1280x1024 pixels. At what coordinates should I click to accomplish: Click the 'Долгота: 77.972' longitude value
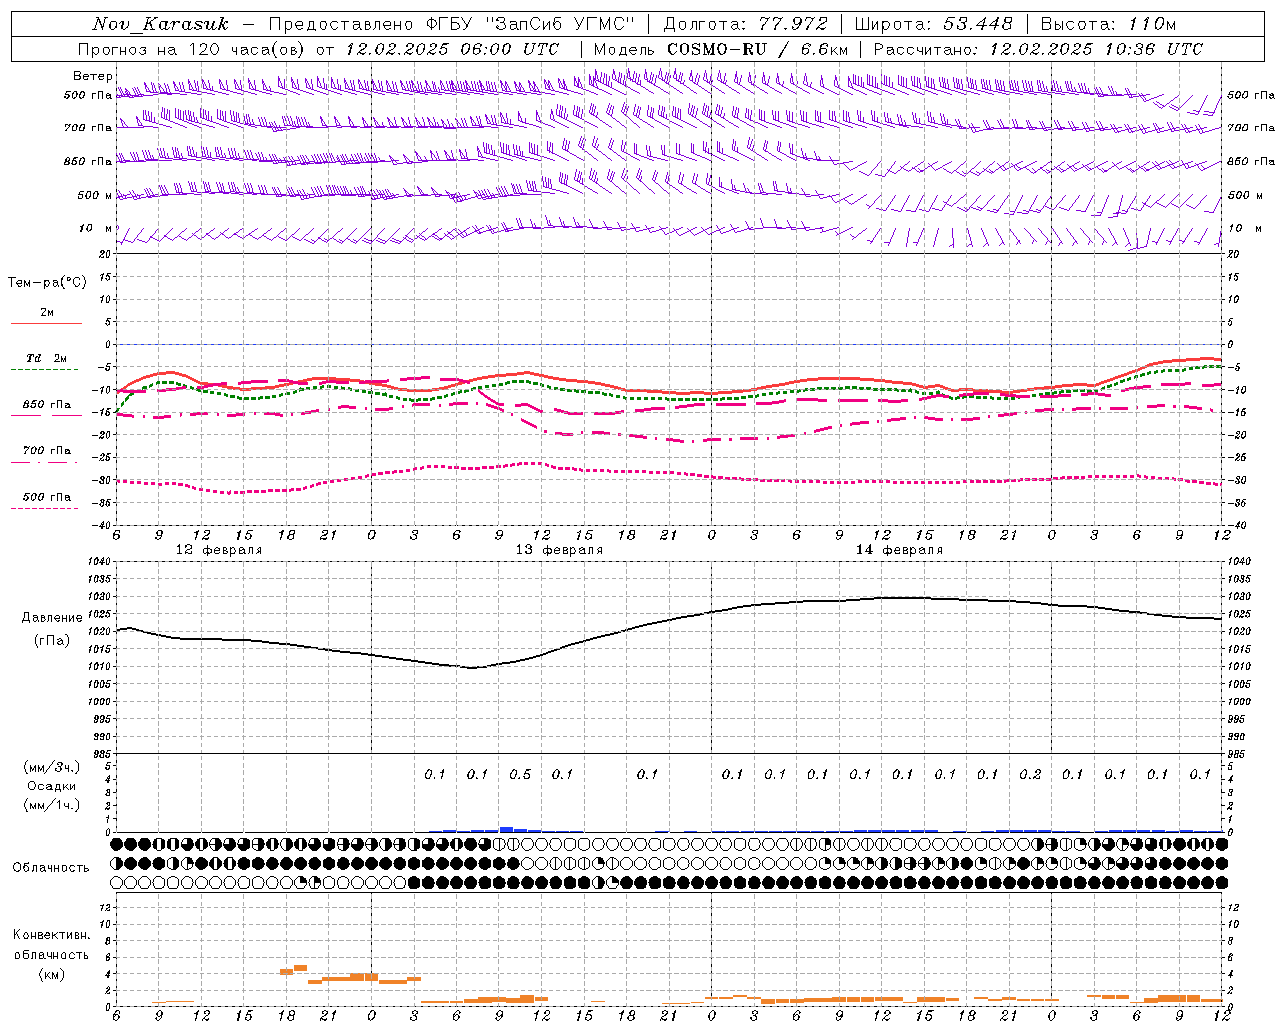(x=745, y=24)
